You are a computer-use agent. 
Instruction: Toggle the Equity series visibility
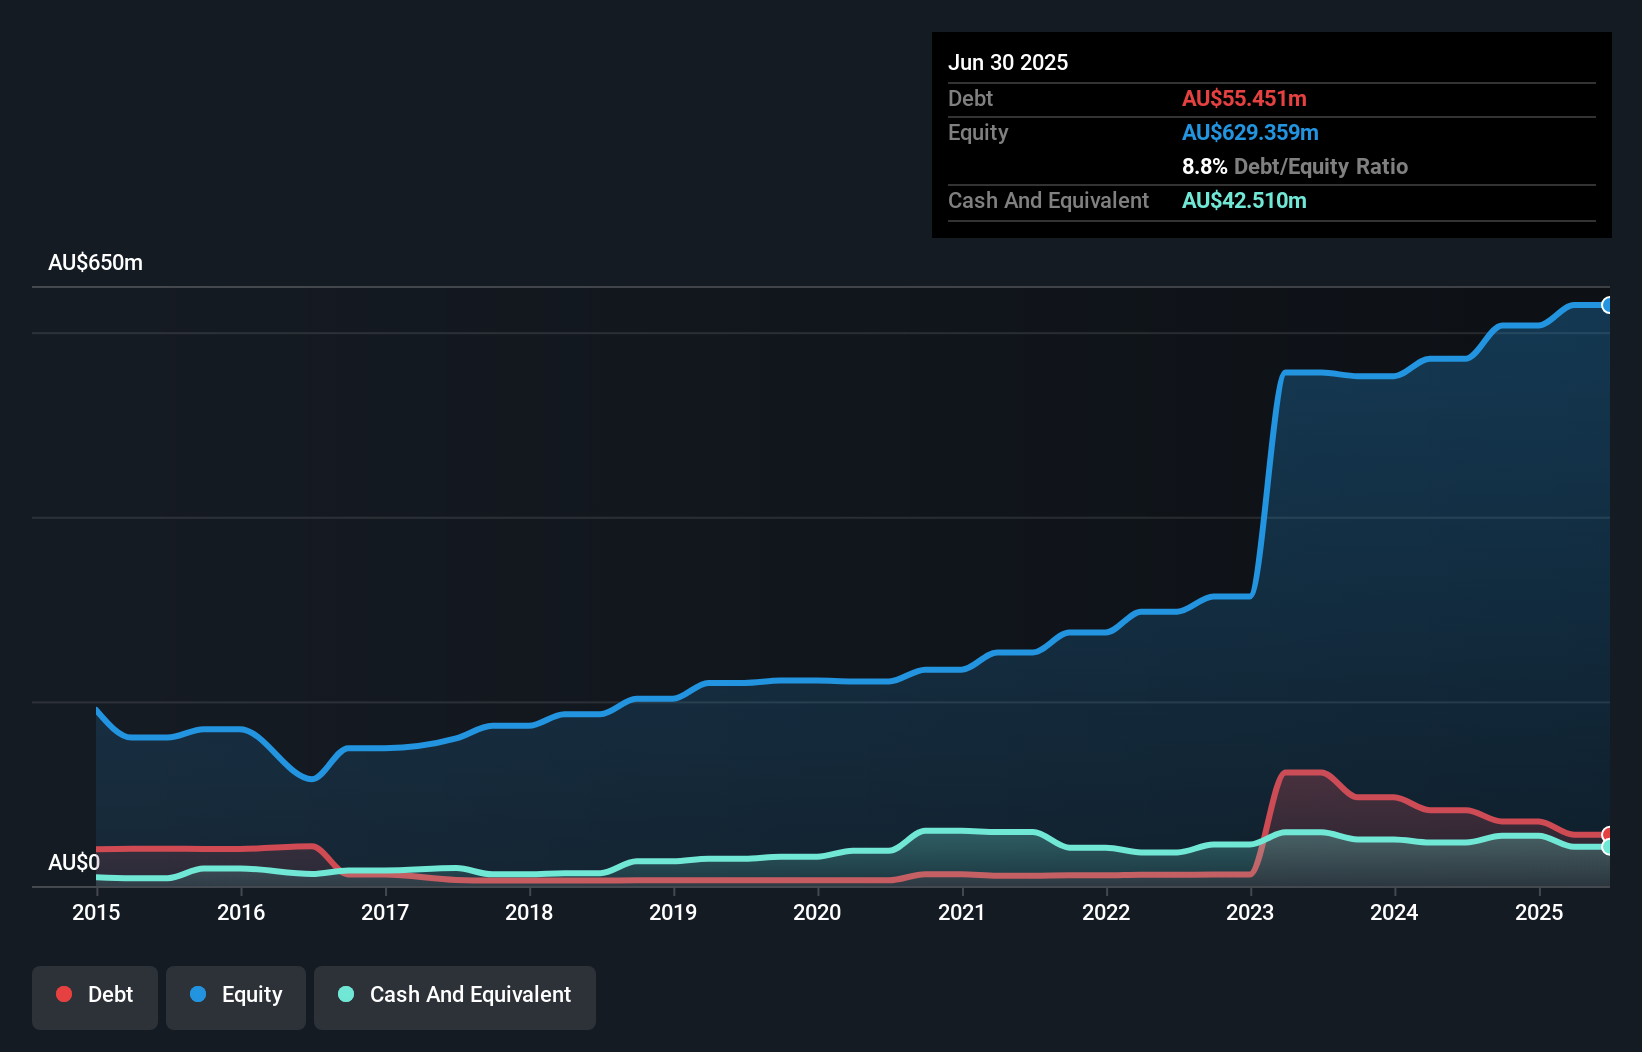pyautogui.click(x=235, y=997)
